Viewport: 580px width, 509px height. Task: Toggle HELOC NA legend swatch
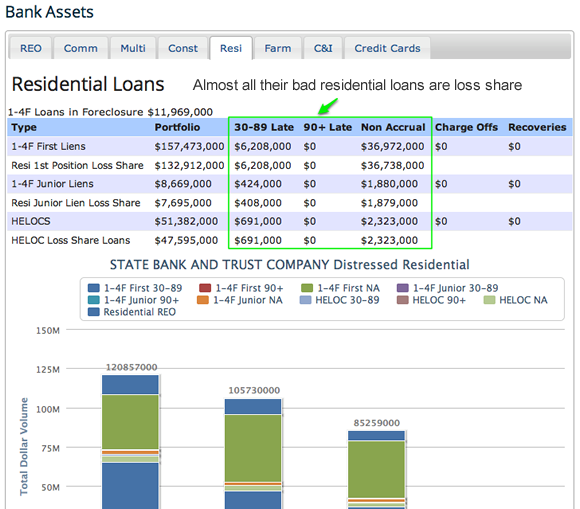pyautogui.click(x=489, y=300)
